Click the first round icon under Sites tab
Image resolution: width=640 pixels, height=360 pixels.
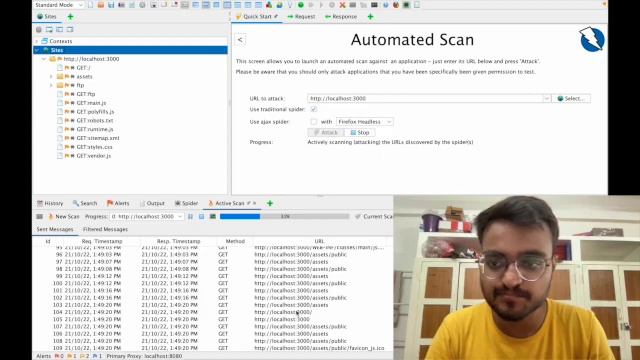39,29
